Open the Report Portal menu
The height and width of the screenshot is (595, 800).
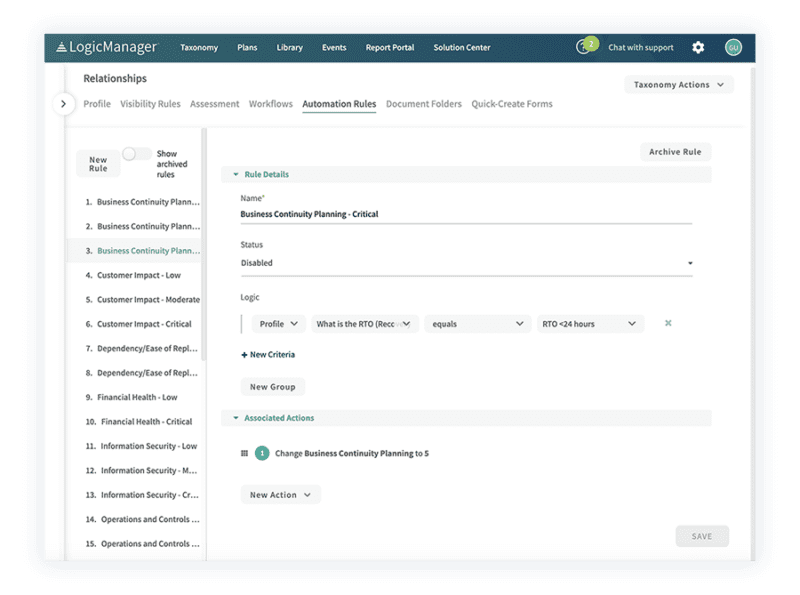(389, 47)
